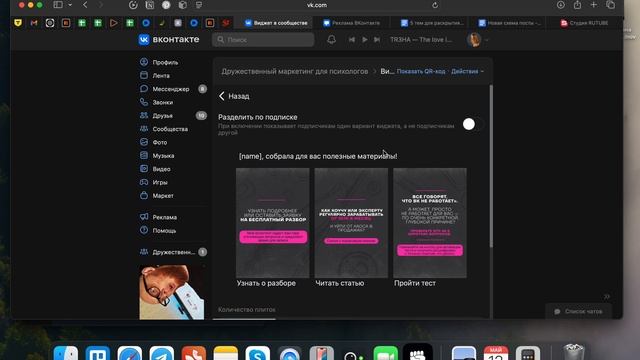Click the Узнать о разборе caption
This screenshot has height=360, width=640.
[266, 283]
